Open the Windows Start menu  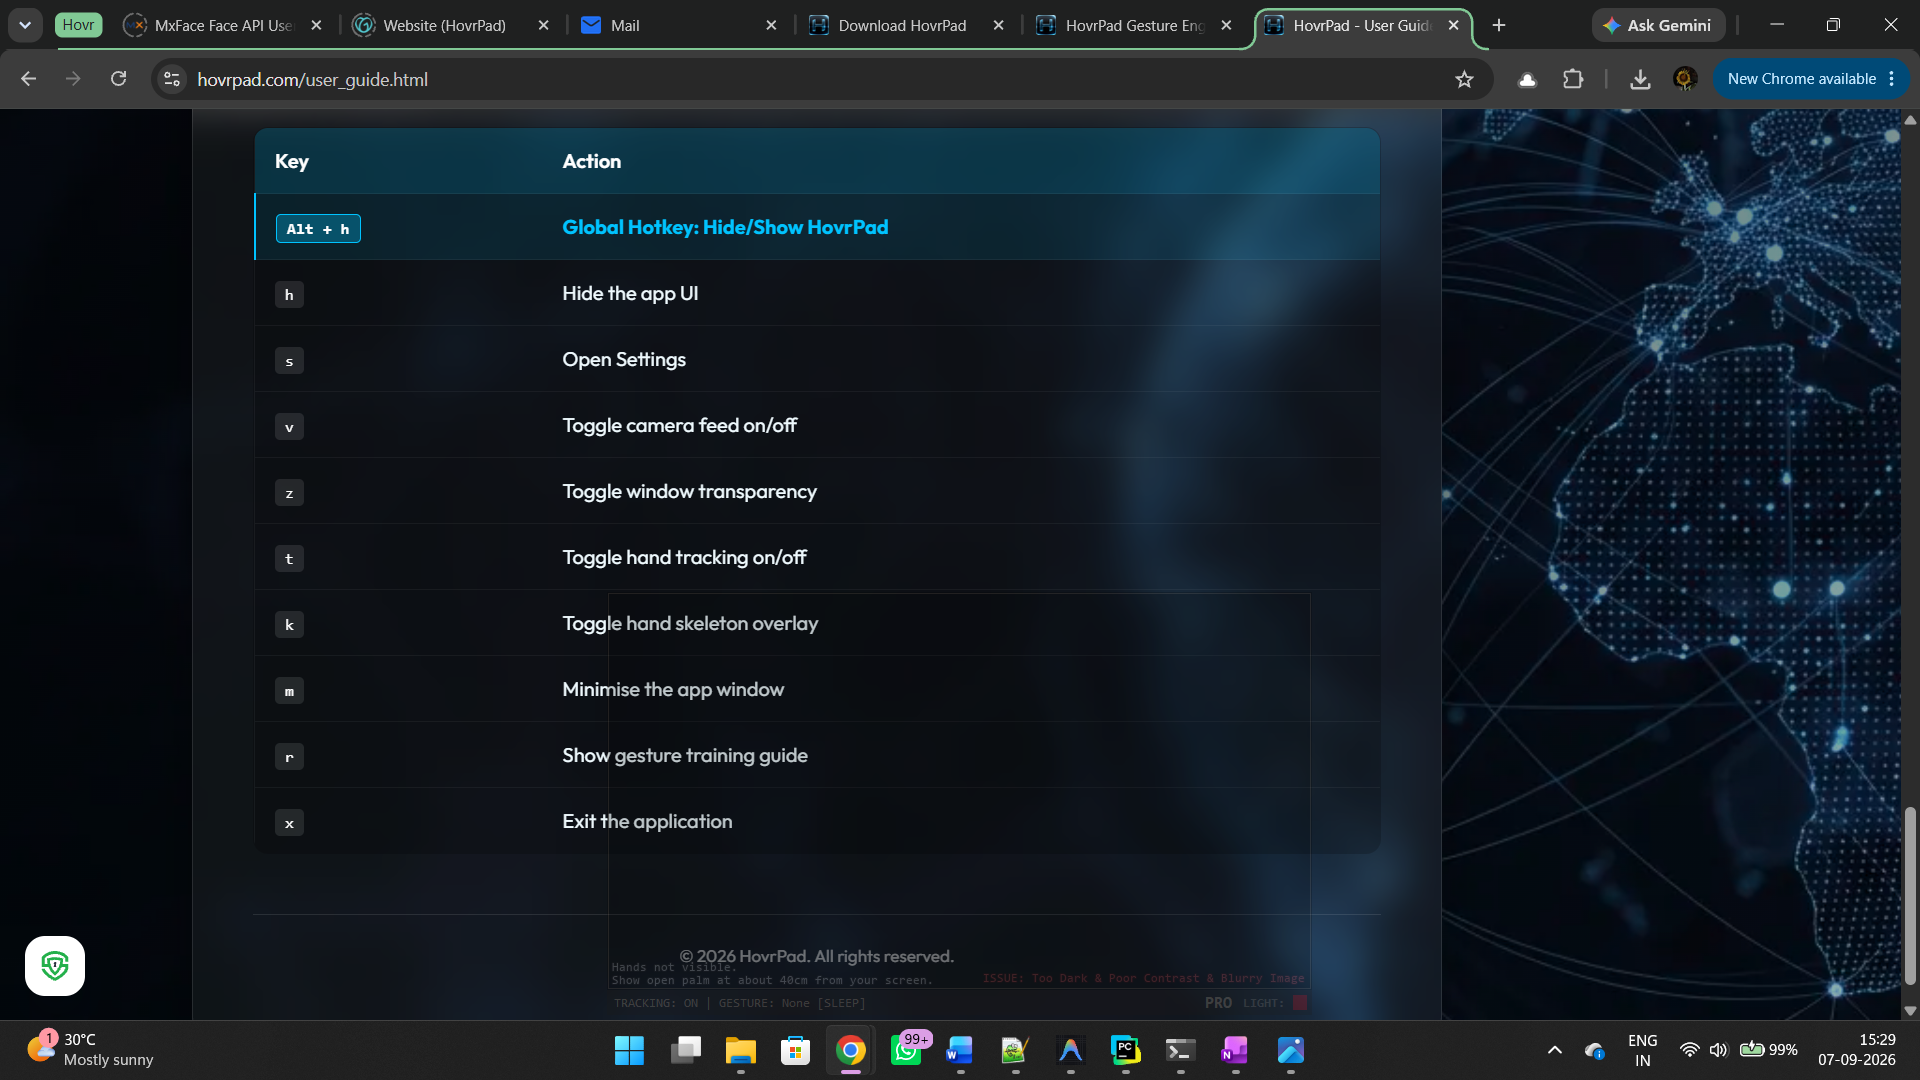coord(629,1051)
